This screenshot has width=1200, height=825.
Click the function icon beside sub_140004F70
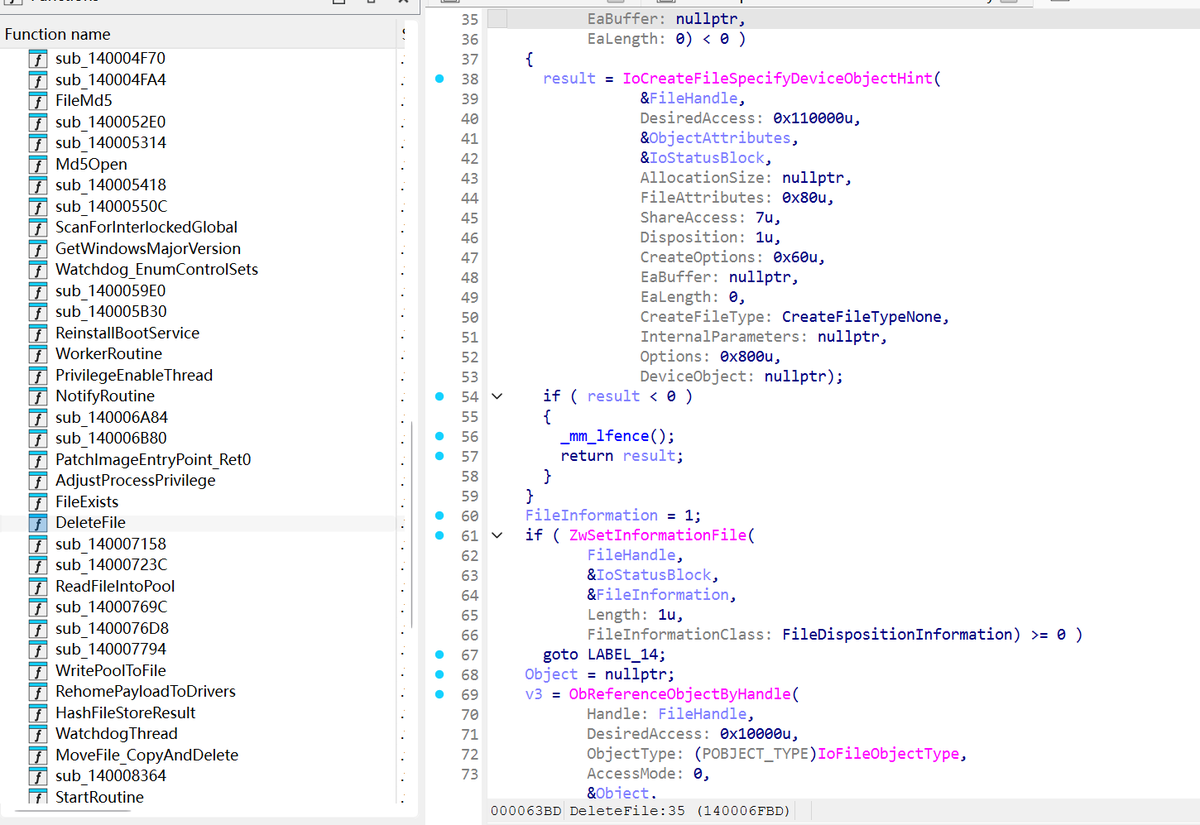[38, 58]
